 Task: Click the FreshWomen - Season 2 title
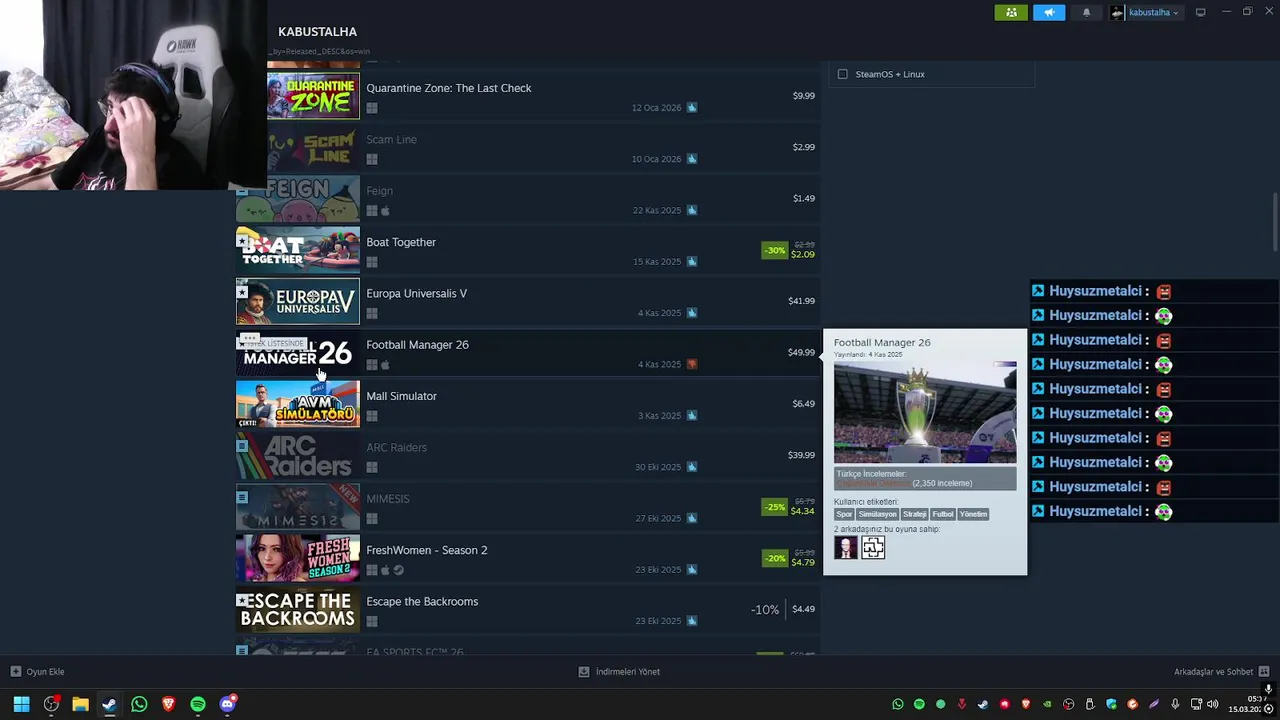pos(427,550)
